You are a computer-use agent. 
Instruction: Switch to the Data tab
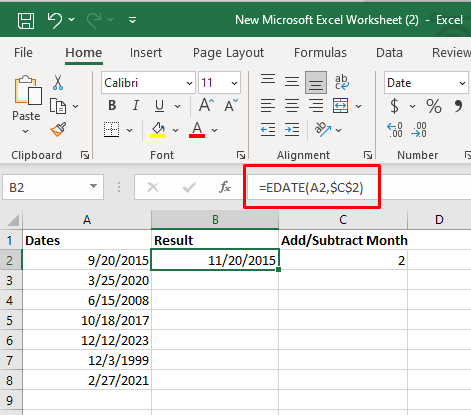pos(389,53)
